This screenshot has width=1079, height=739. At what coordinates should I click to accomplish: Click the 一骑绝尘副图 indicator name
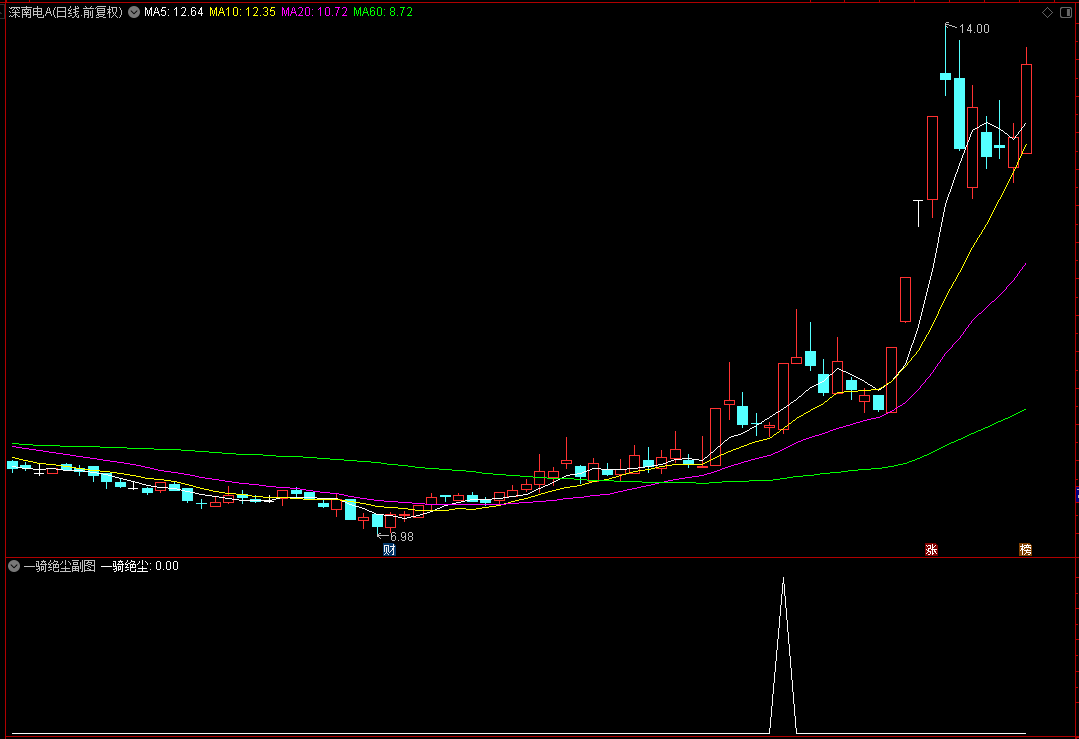tap(60, 566)
